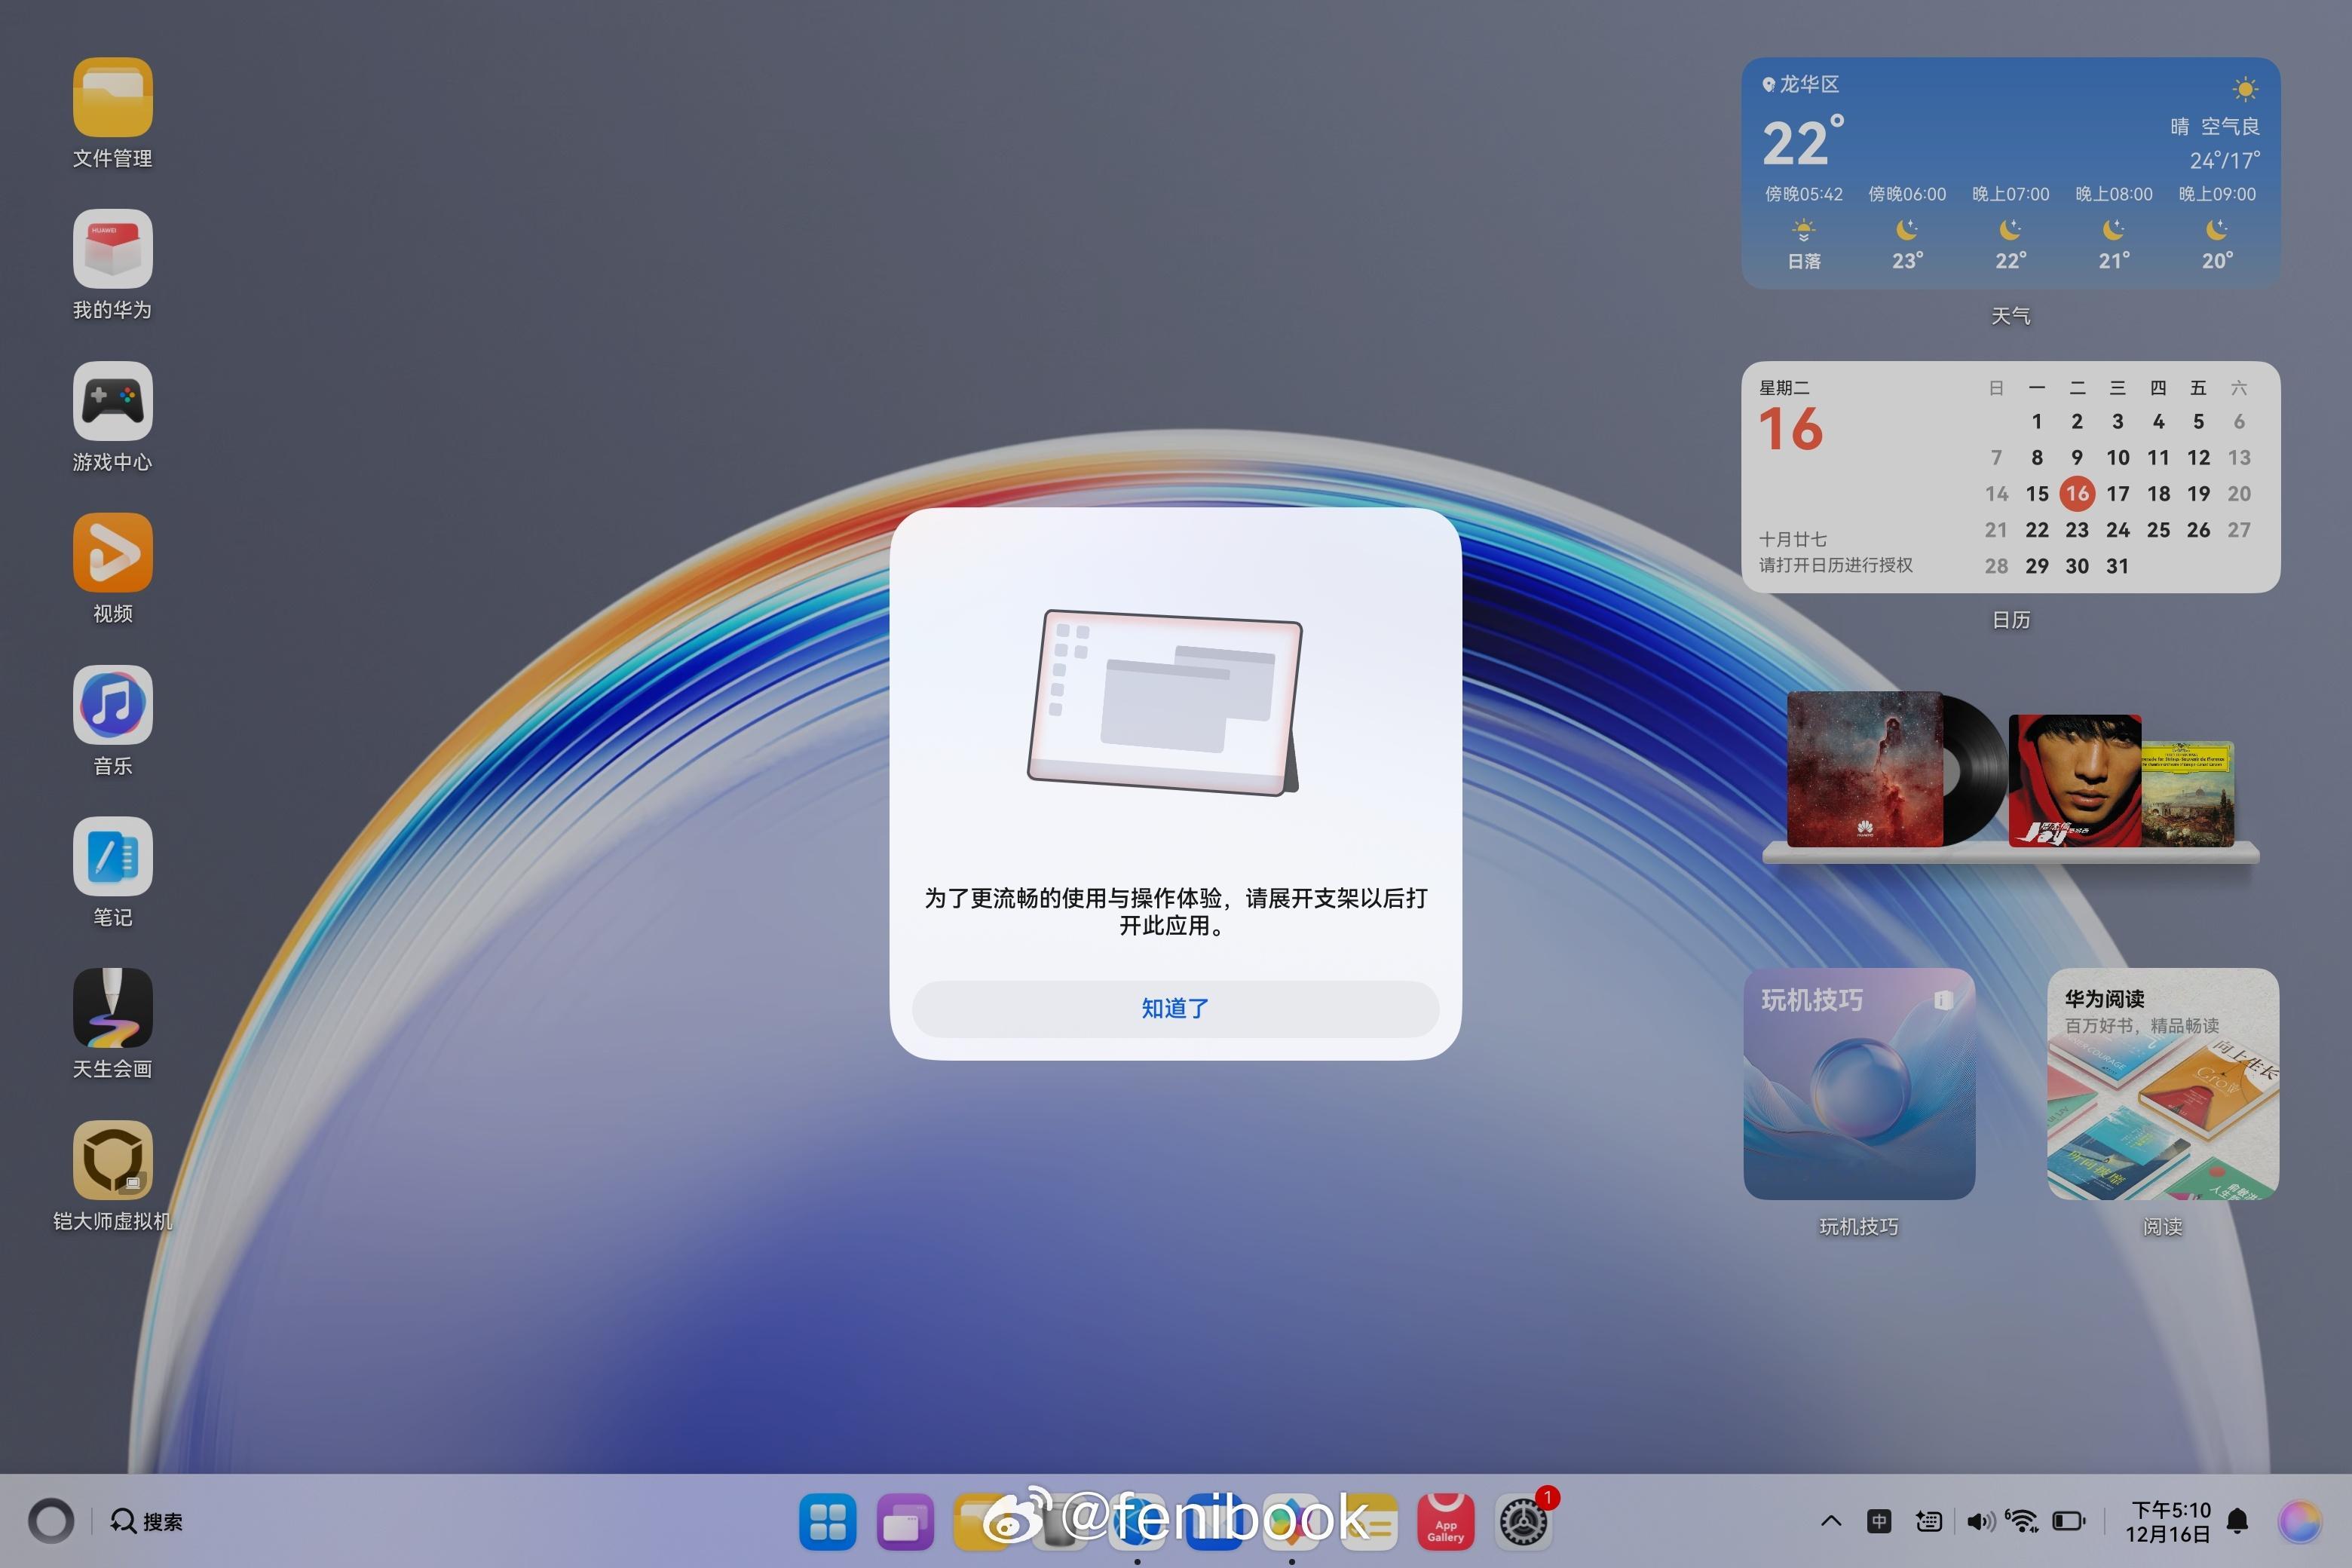Open Settings gear in the dock
Screen dimensions: 2352x1568
[x=1523, y=1522]
